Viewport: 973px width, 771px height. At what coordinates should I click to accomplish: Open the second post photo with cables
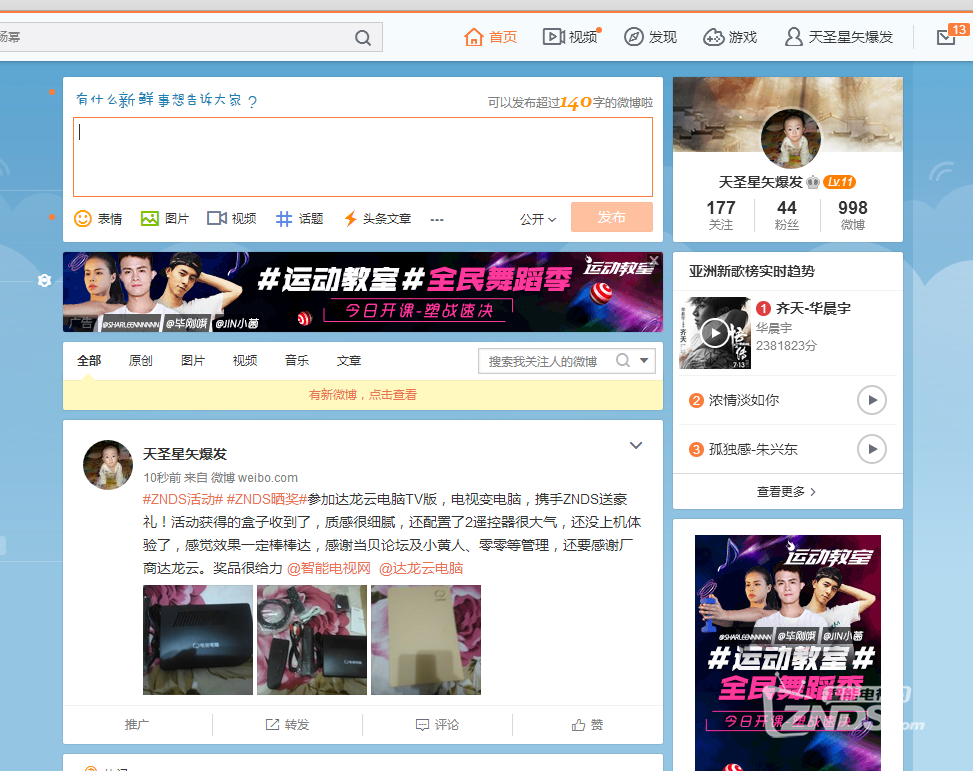[x=312, y=640]
